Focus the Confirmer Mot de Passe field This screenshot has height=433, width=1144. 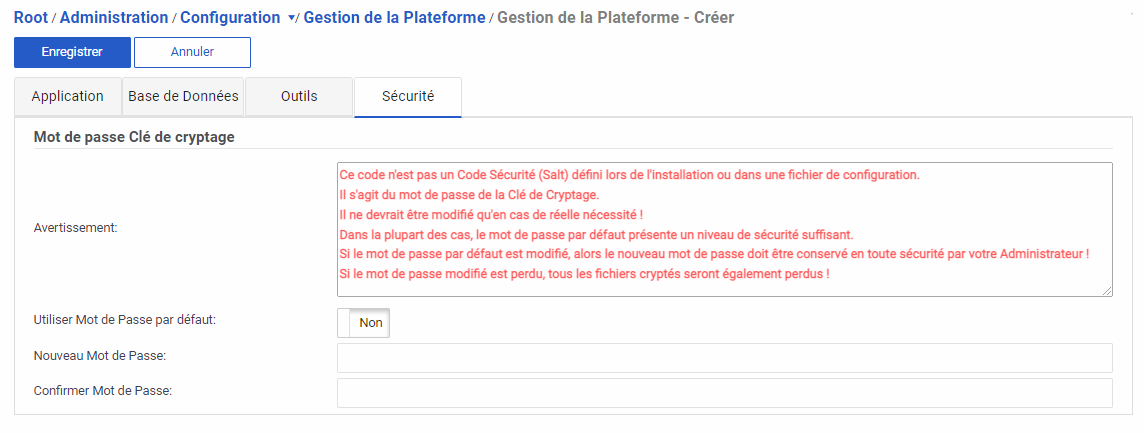pos(725,392)
